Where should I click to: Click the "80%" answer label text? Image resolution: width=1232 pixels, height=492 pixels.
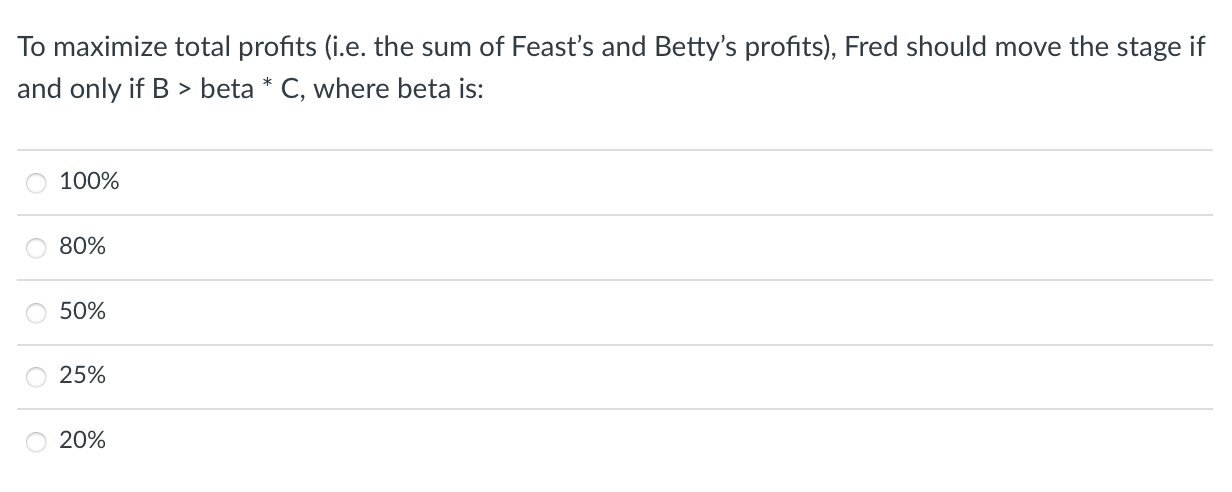83,247
